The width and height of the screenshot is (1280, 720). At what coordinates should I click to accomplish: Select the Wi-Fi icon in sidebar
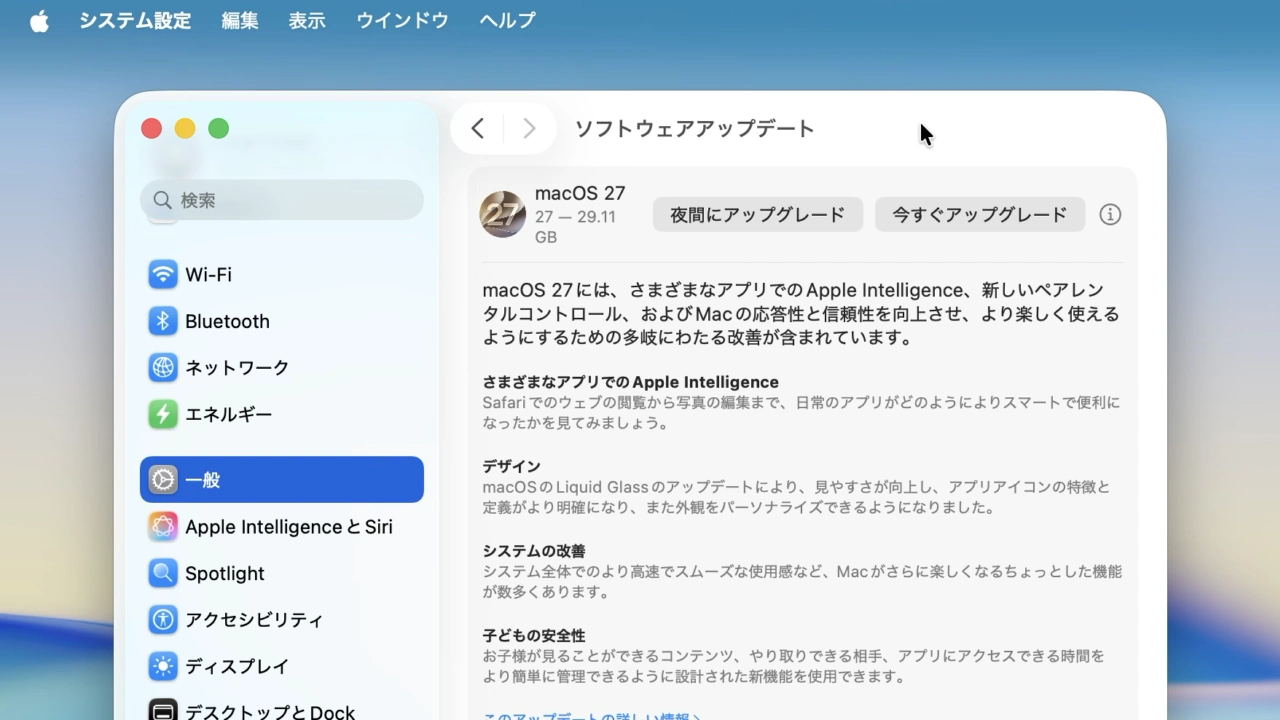click(x=163, y=274)
